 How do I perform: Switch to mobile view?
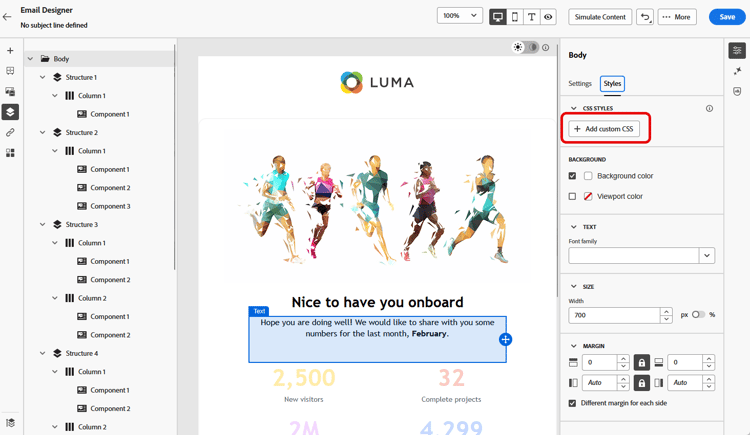point(515,17)
